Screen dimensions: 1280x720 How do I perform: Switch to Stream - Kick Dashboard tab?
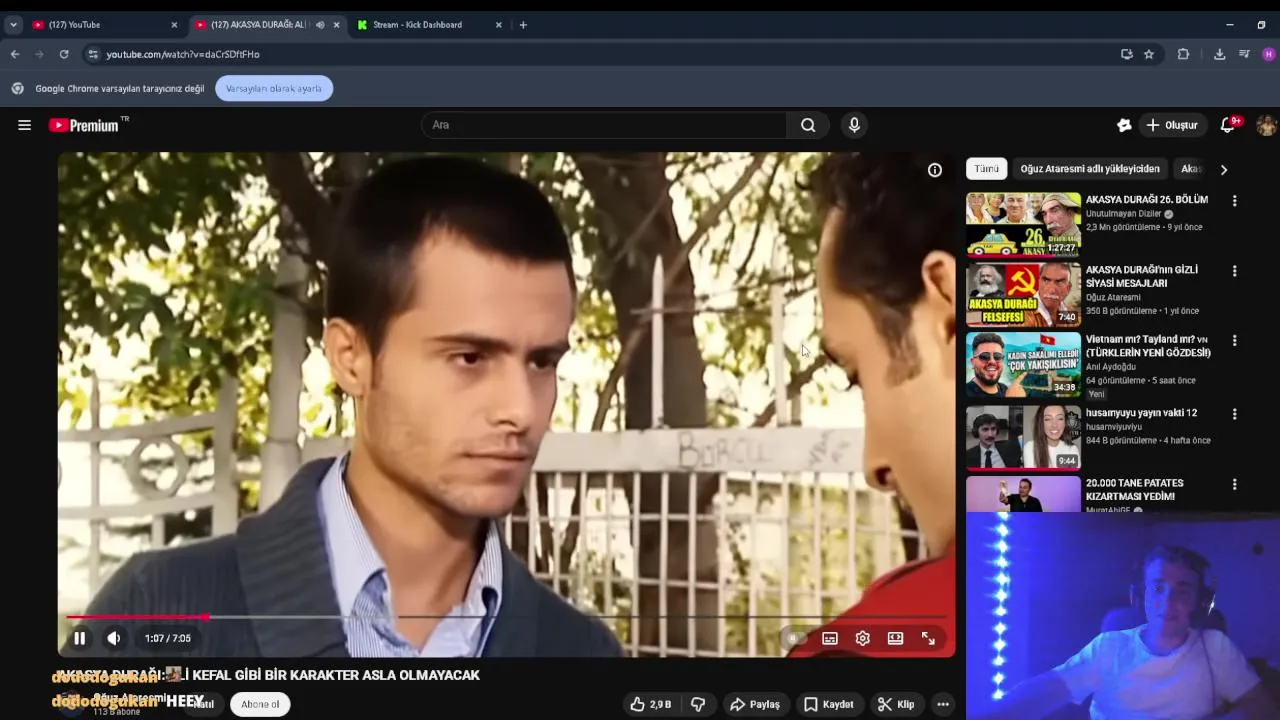tap(428, 25)
